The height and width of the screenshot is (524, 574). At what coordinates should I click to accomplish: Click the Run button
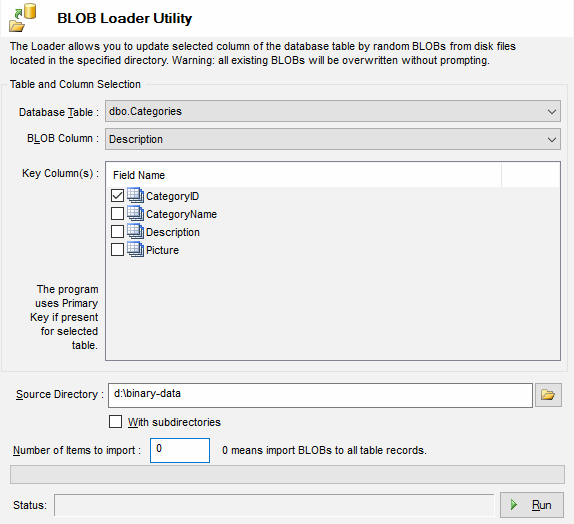tap(532, 505)
